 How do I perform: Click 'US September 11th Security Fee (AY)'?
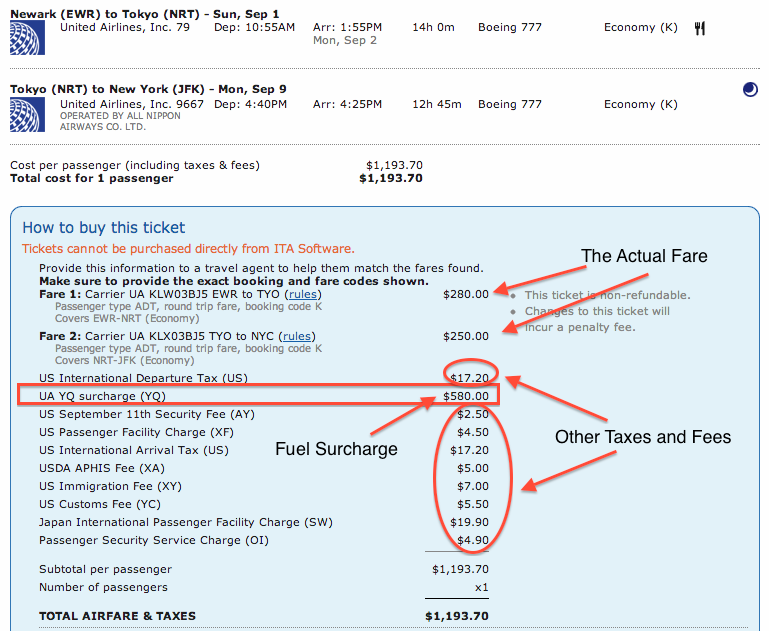[x=147, y=414]
